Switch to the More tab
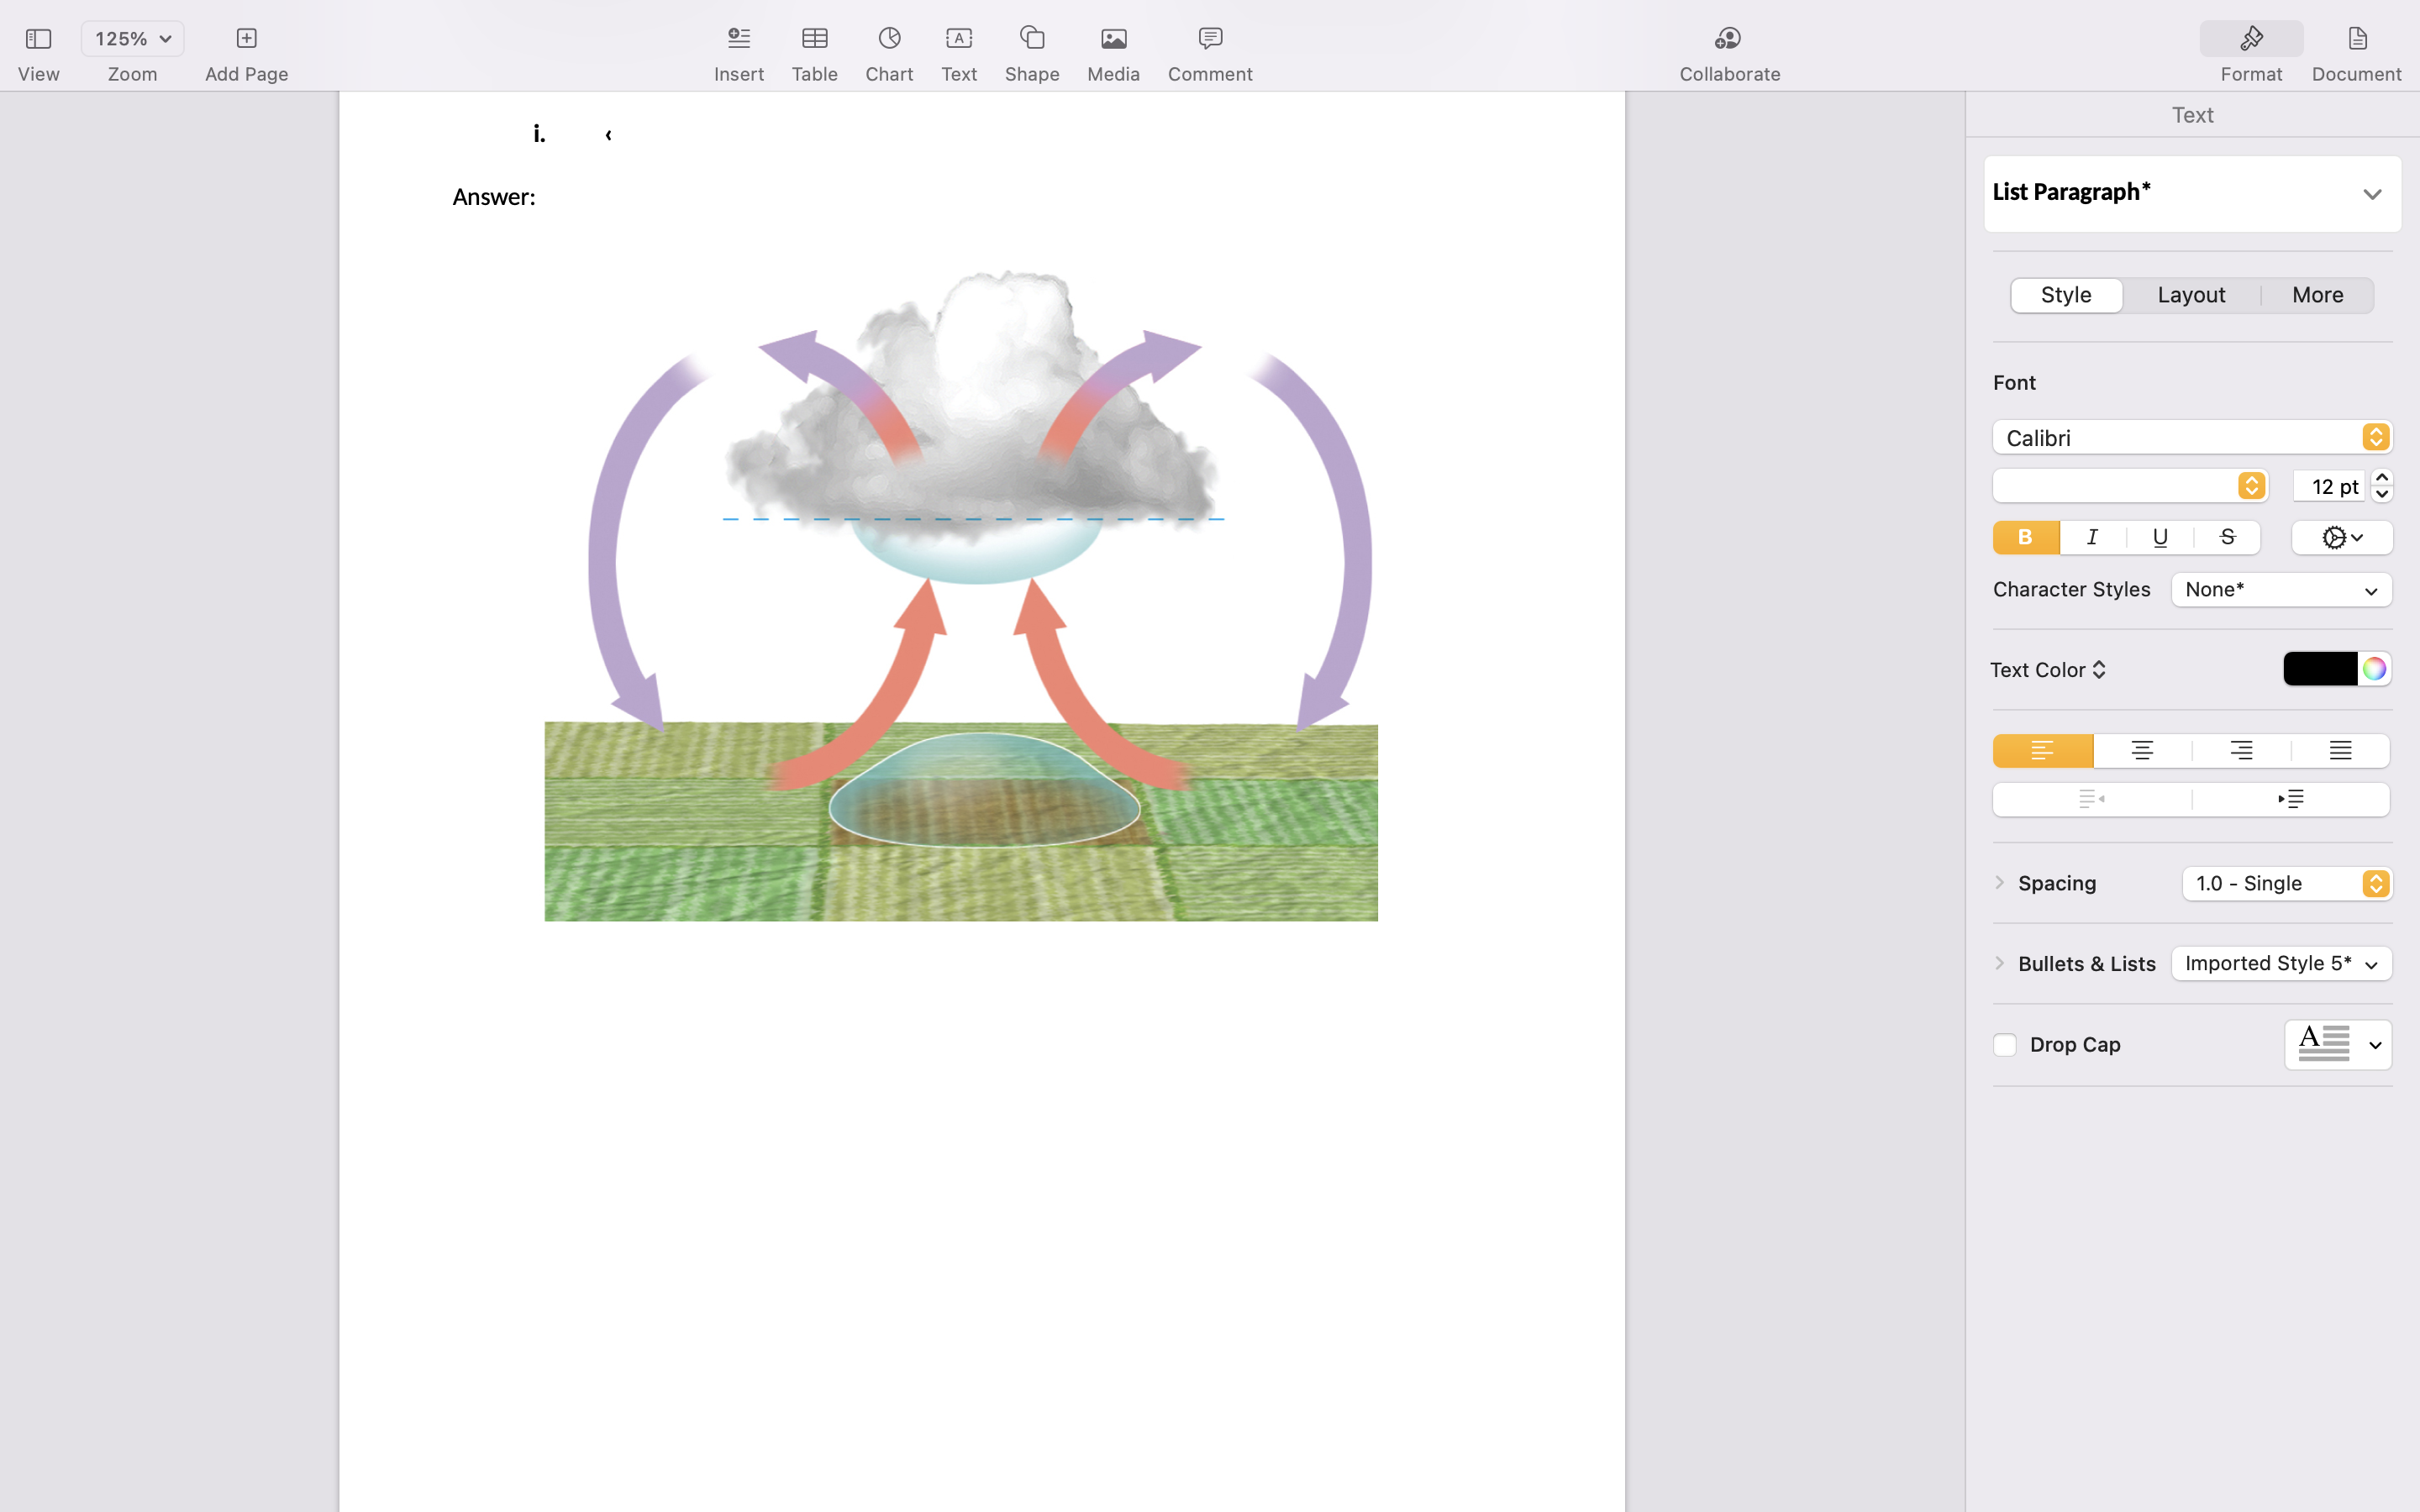2420x1512 pixels. pyautogui.click(x=2317, y=295)
